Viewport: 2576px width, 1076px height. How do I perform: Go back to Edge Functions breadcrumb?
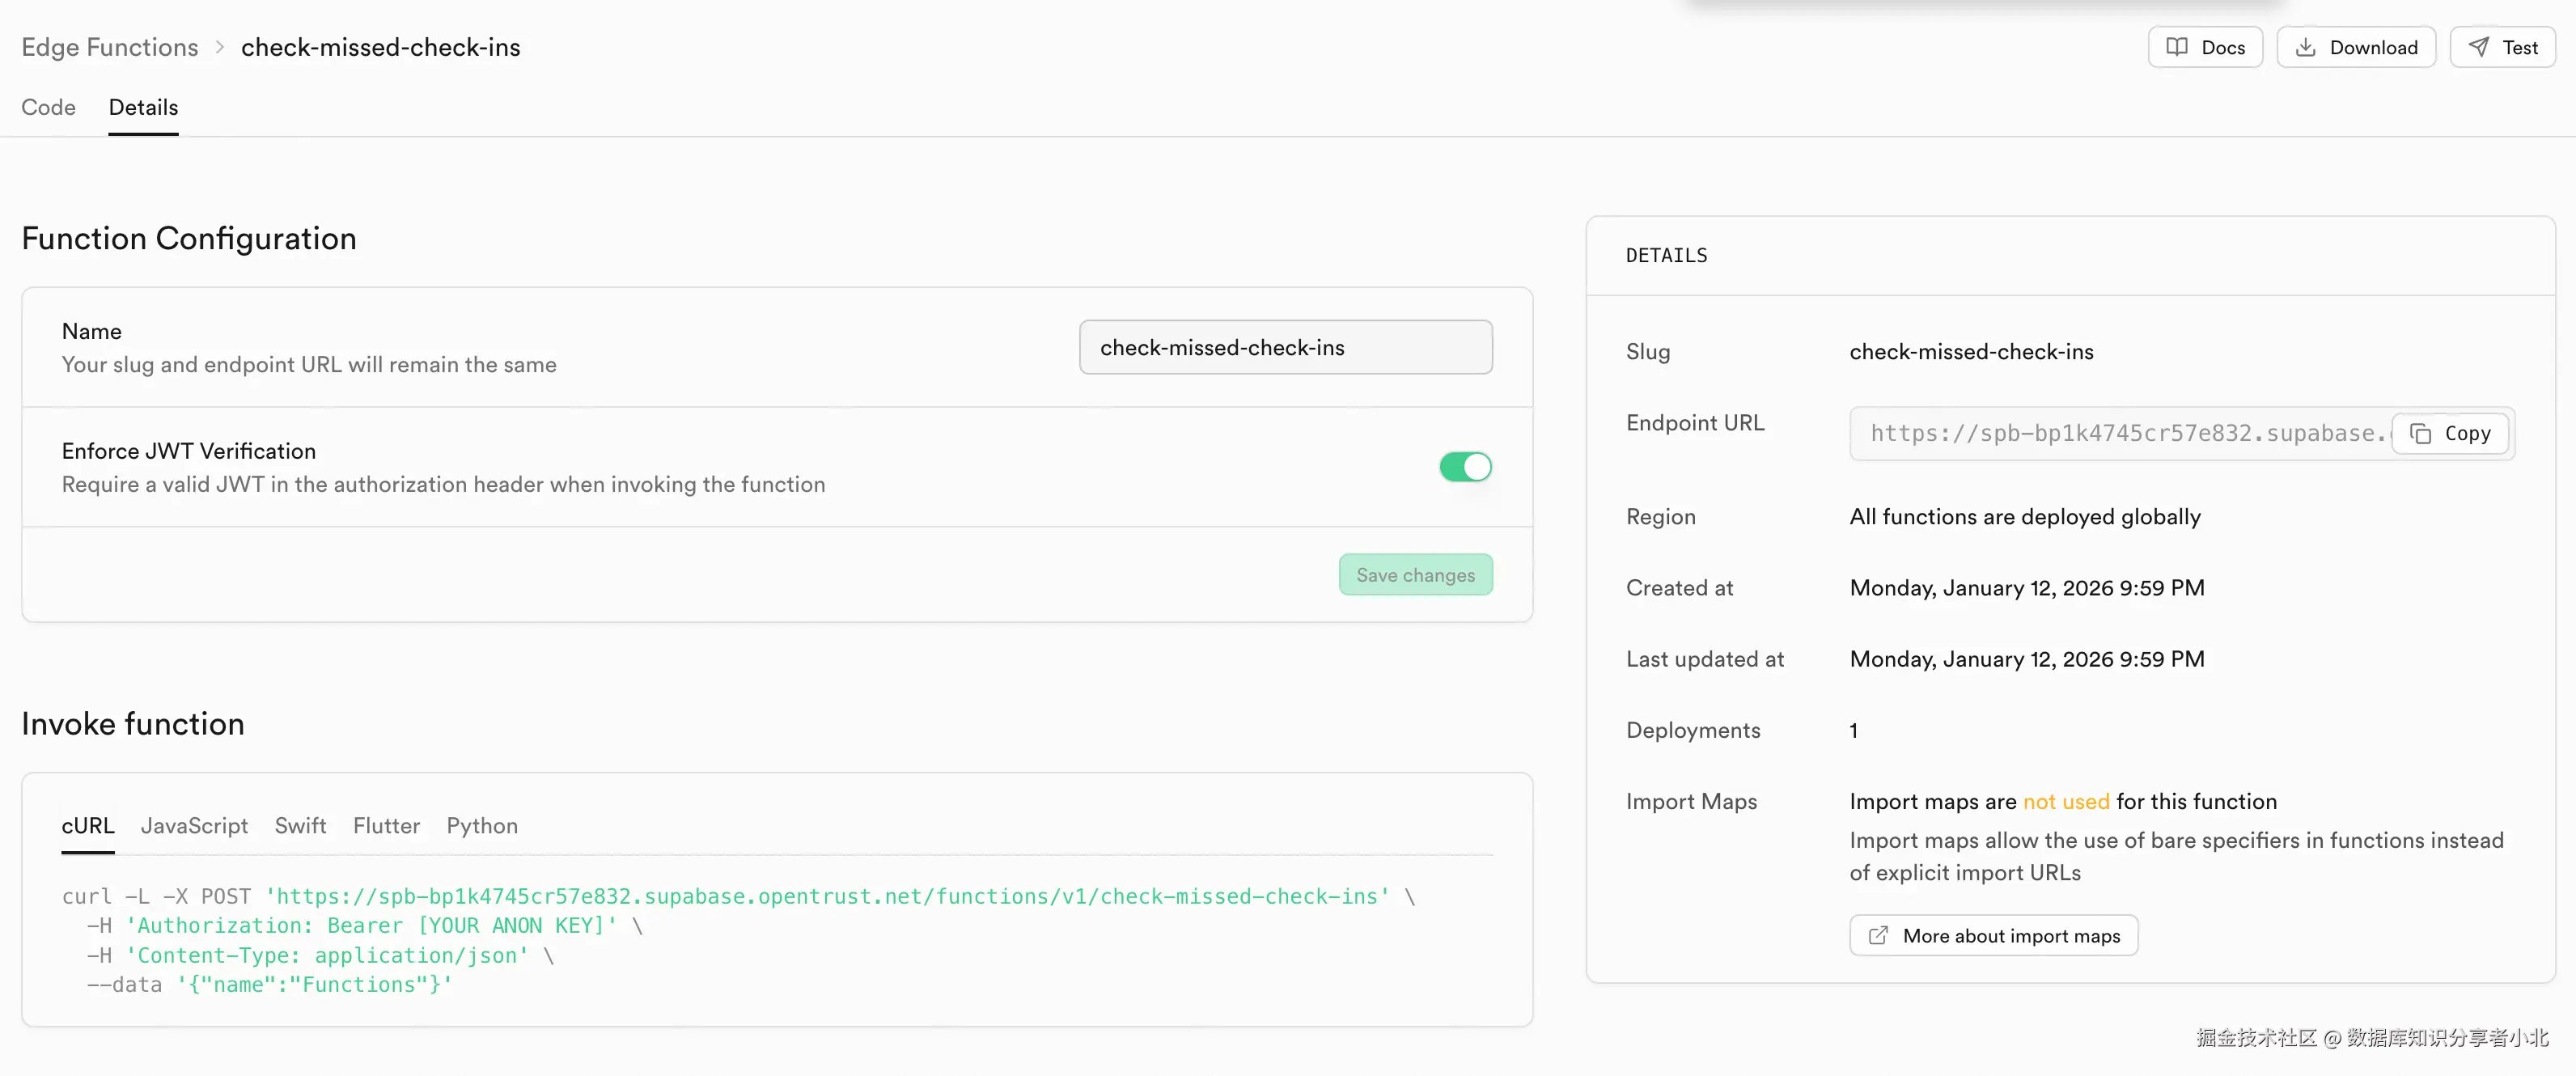pos(110,47)
